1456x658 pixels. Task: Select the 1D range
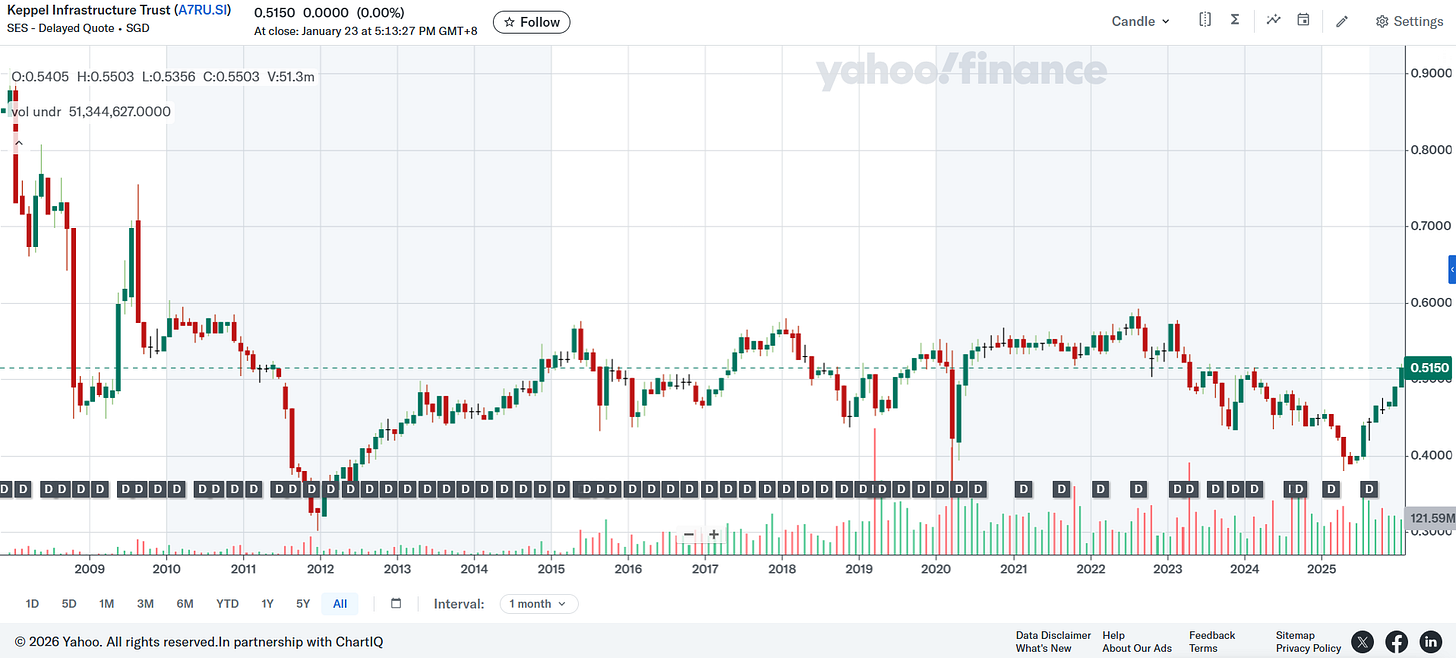(32, 604)
